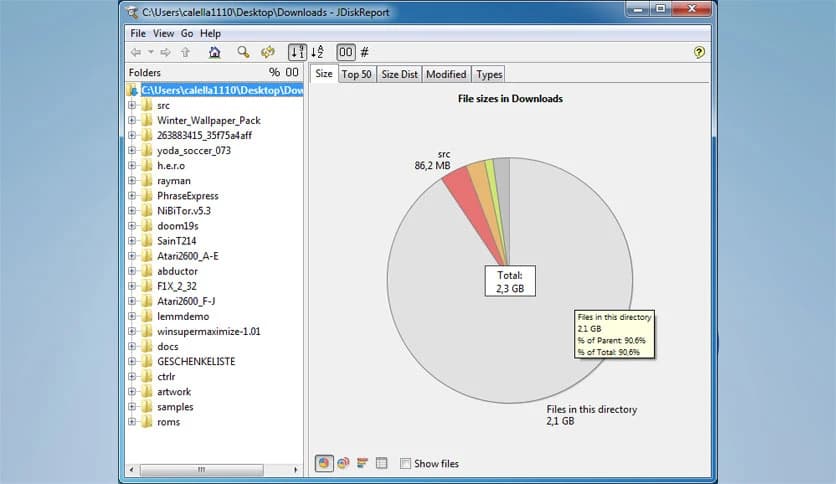
Task: Expand the src folder node
Action: pos(132,106)
